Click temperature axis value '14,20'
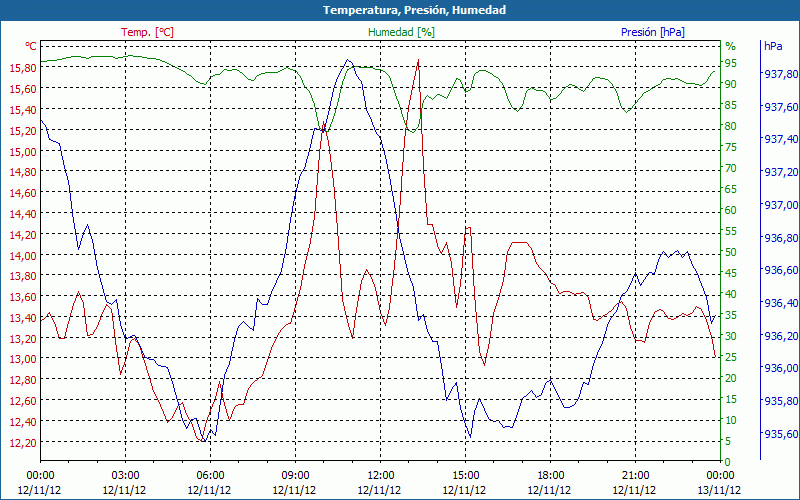 [23, 234]
